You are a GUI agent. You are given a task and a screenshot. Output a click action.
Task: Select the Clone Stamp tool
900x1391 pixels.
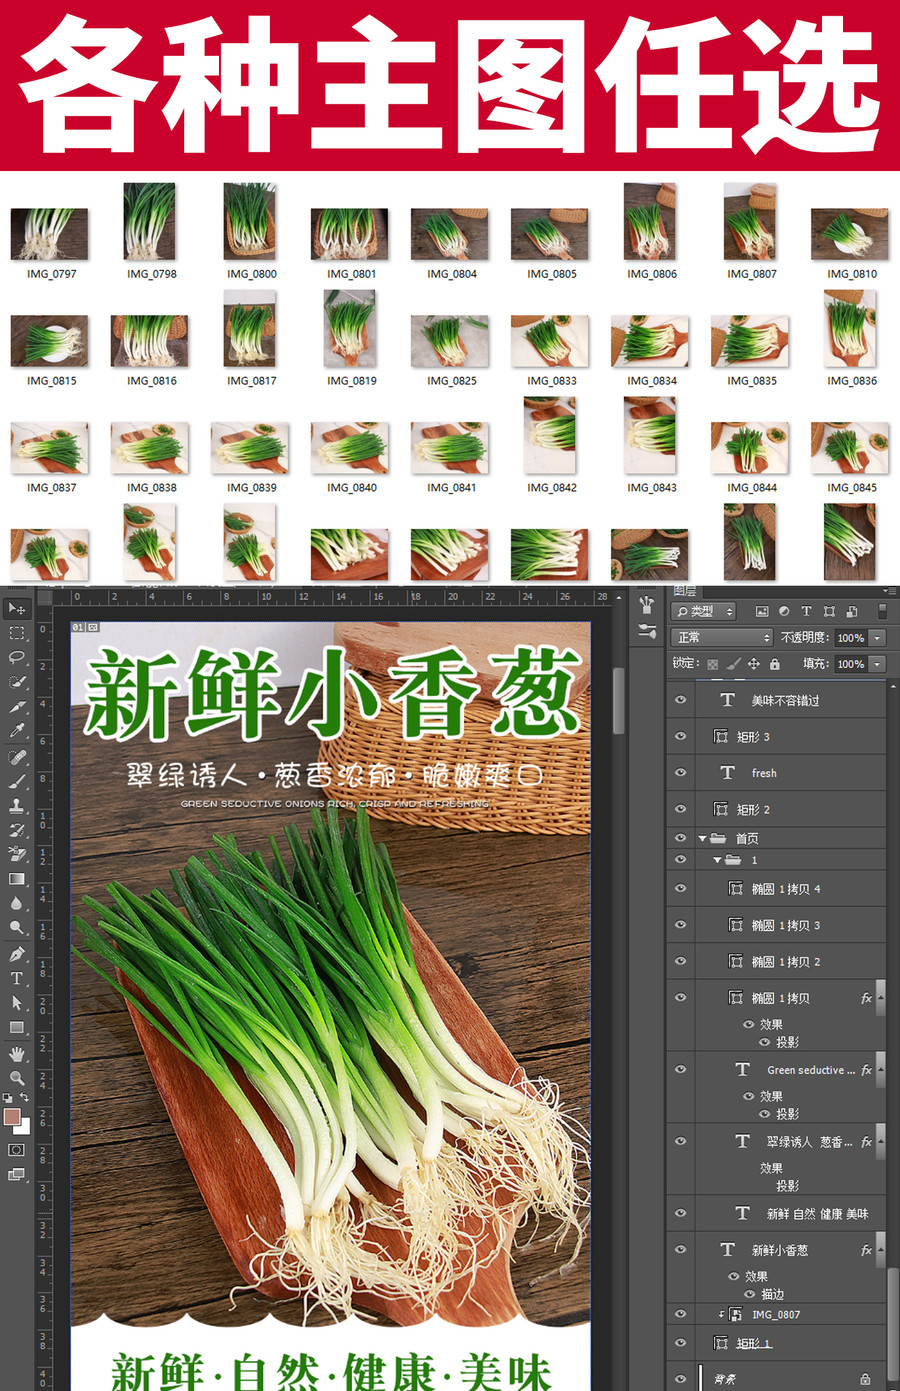[16, 805]
